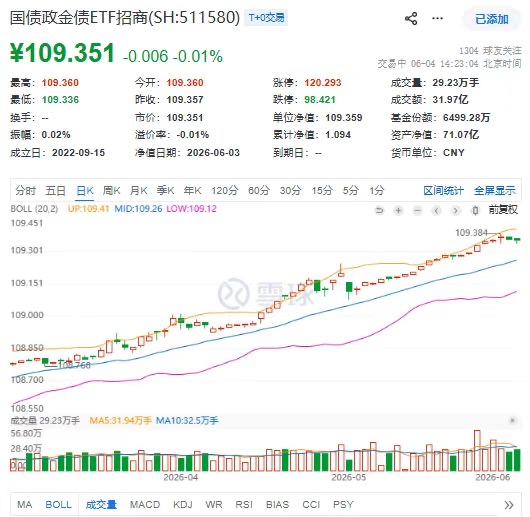Click the 基金份额 6499.28万 value
Viewport: 530px width, 517px height.
[x=466, y=118]
